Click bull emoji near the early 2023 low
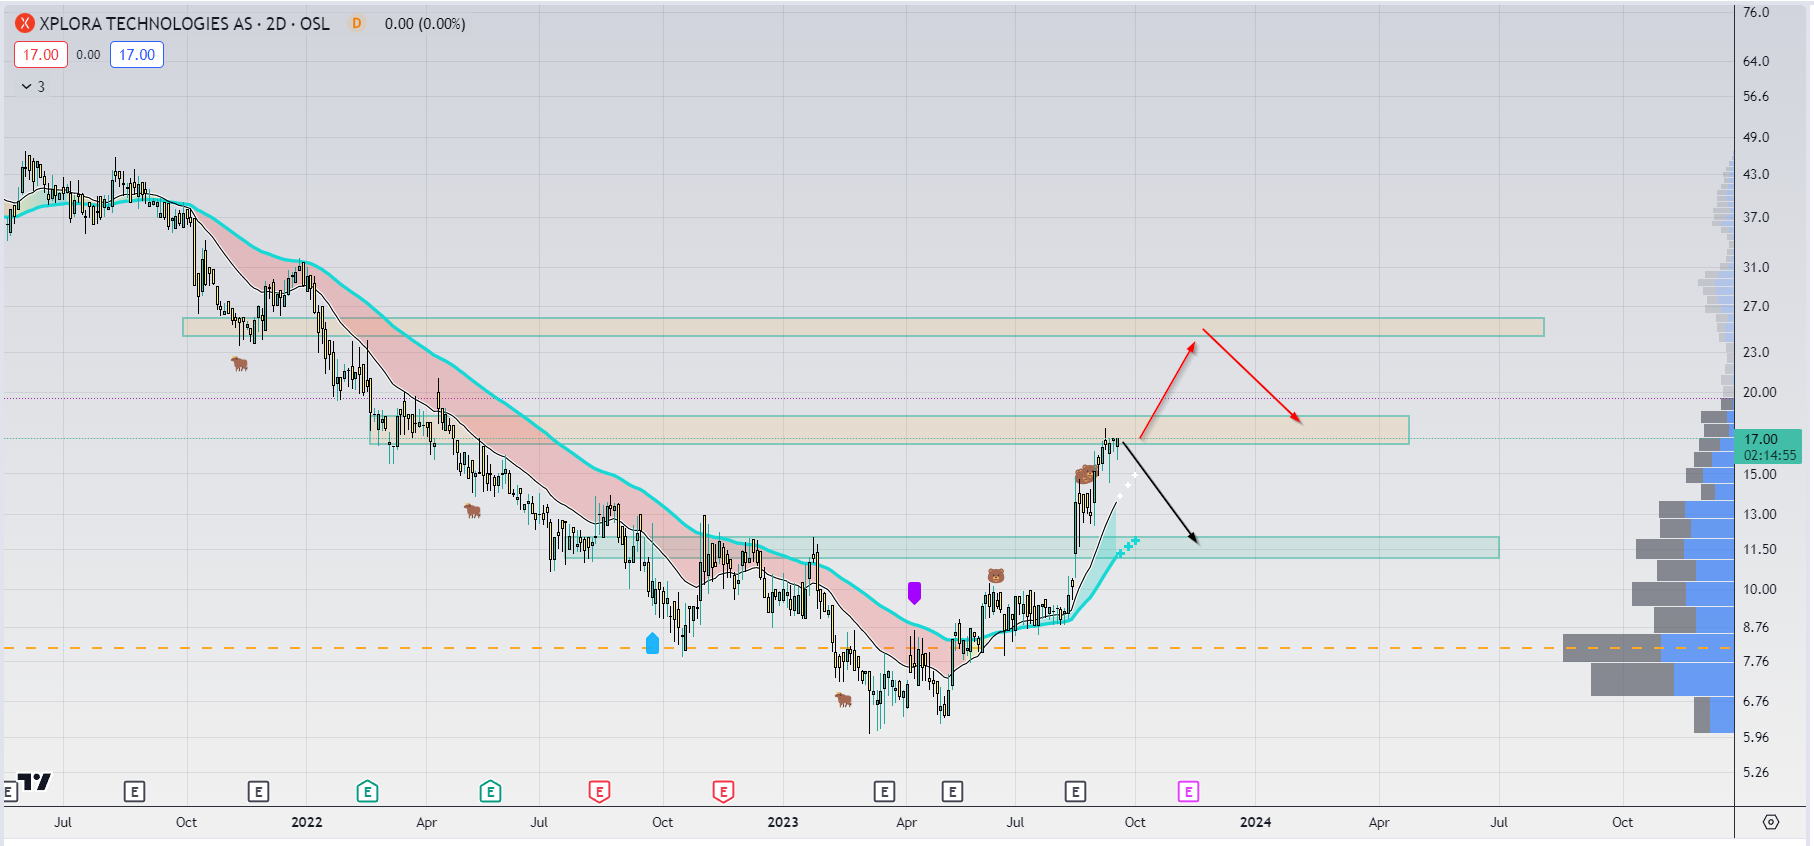Image resolution: width=1814 pixels, height=846 pixels. tap(844, 700)
